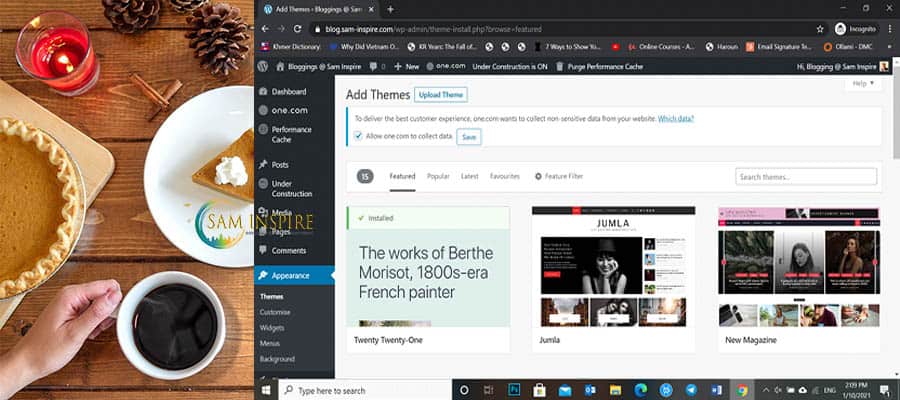Open Dashboard from the sidebar
Viewport: 900px width, 400px height.
click(x=288, y=92)
